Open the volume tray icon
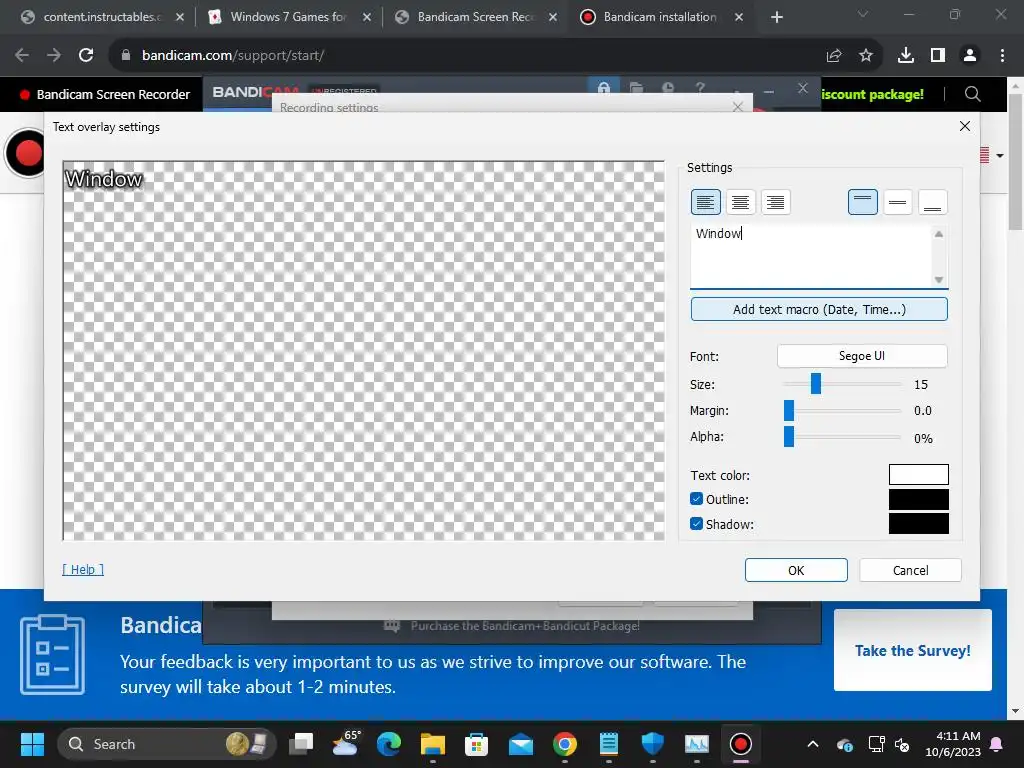Viewport: 1024px width, 768px height. pos(903,744)
